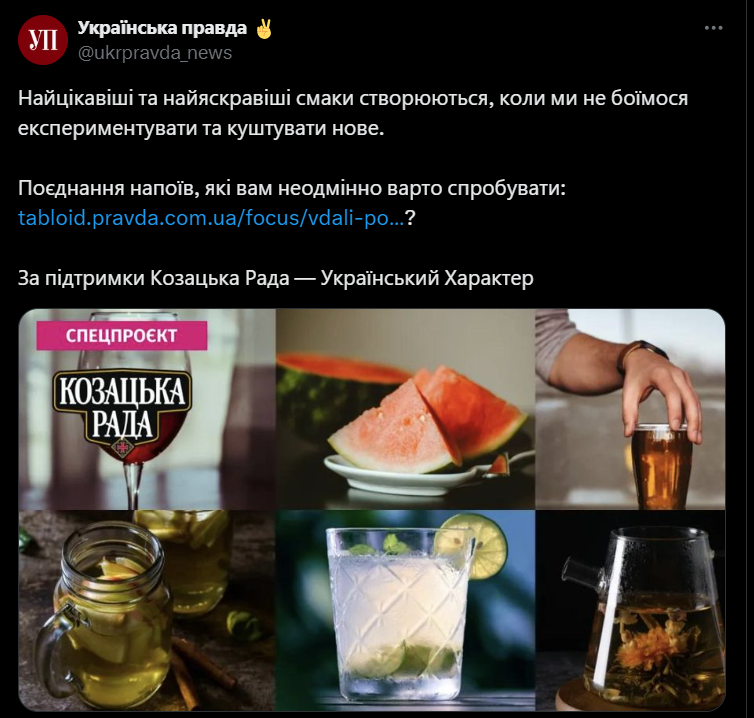The width and height of the screenshot is (754, 718).
Task: View the watermelon slices photo
Action: (x=405, y=409)
